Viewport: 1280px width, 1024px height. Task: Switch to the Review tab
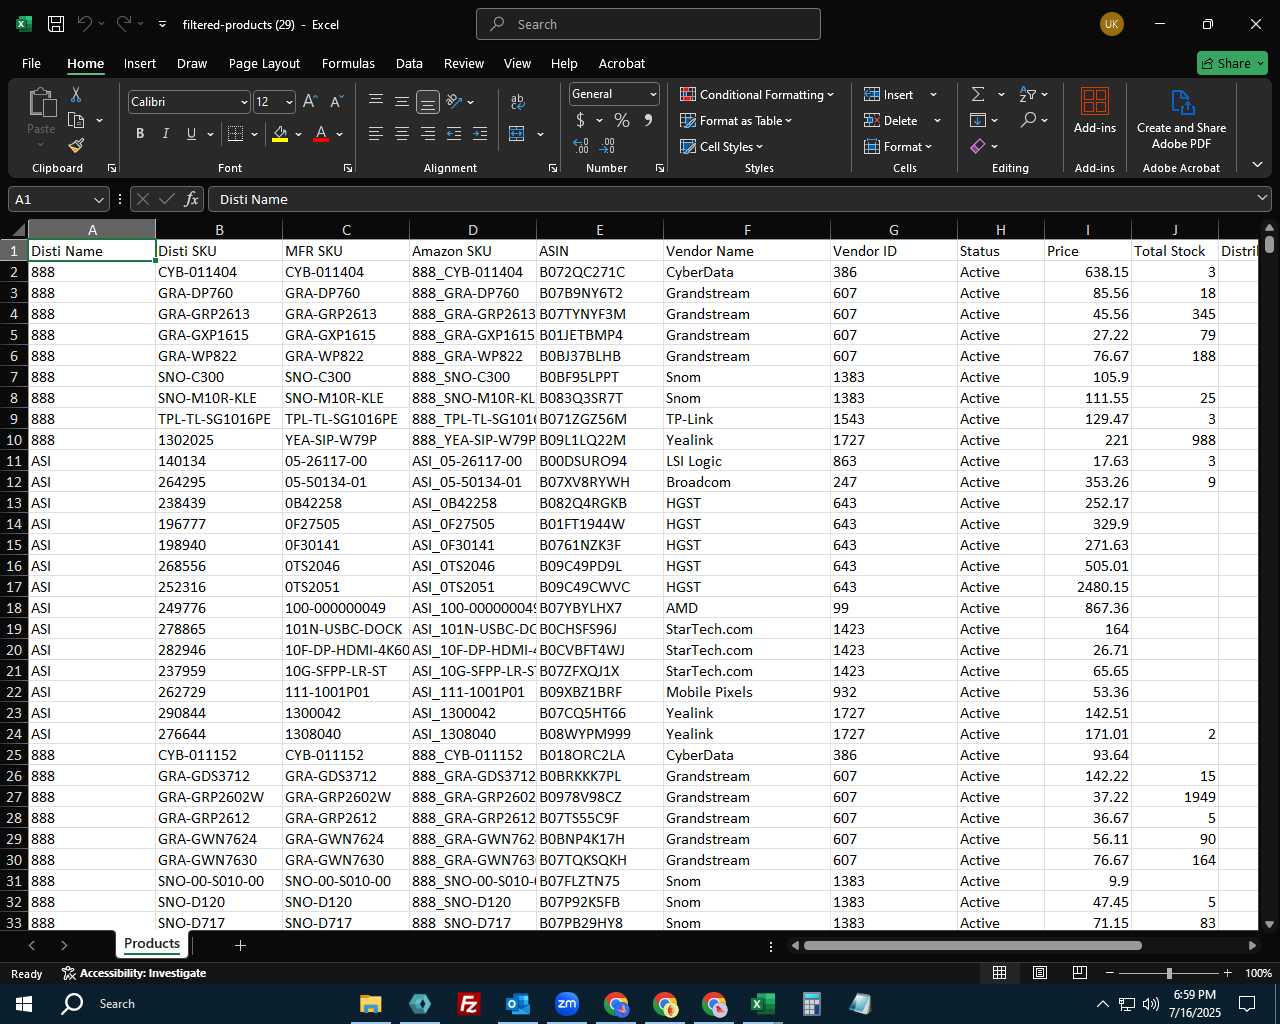(464, 63)
